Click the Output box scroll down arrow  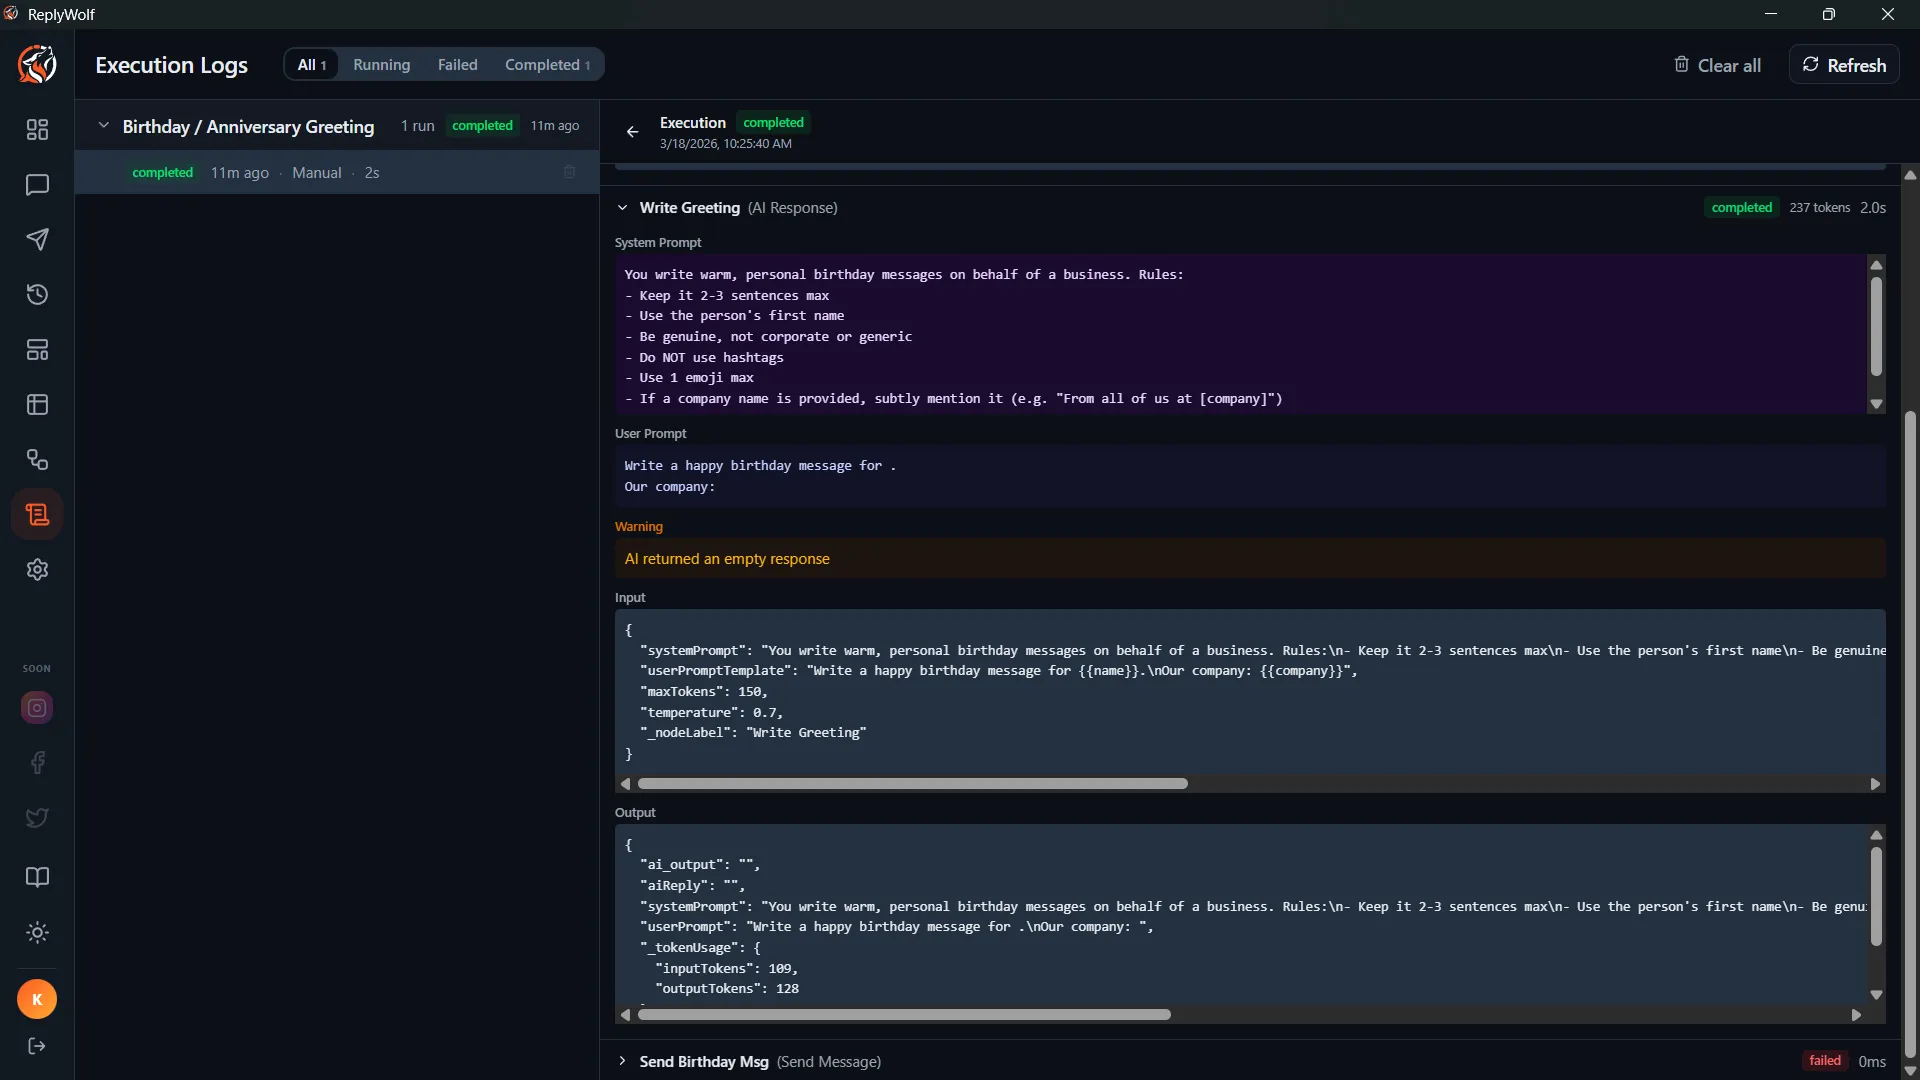[1876, 995]
